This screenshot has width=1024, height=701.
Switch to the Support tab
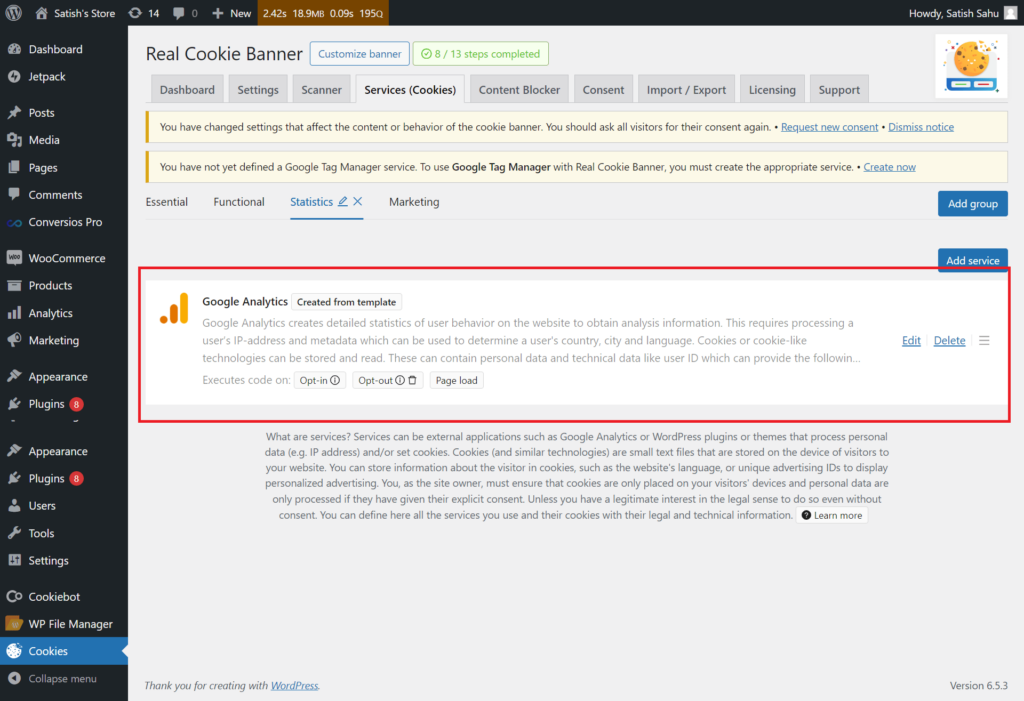click(839, 90)
